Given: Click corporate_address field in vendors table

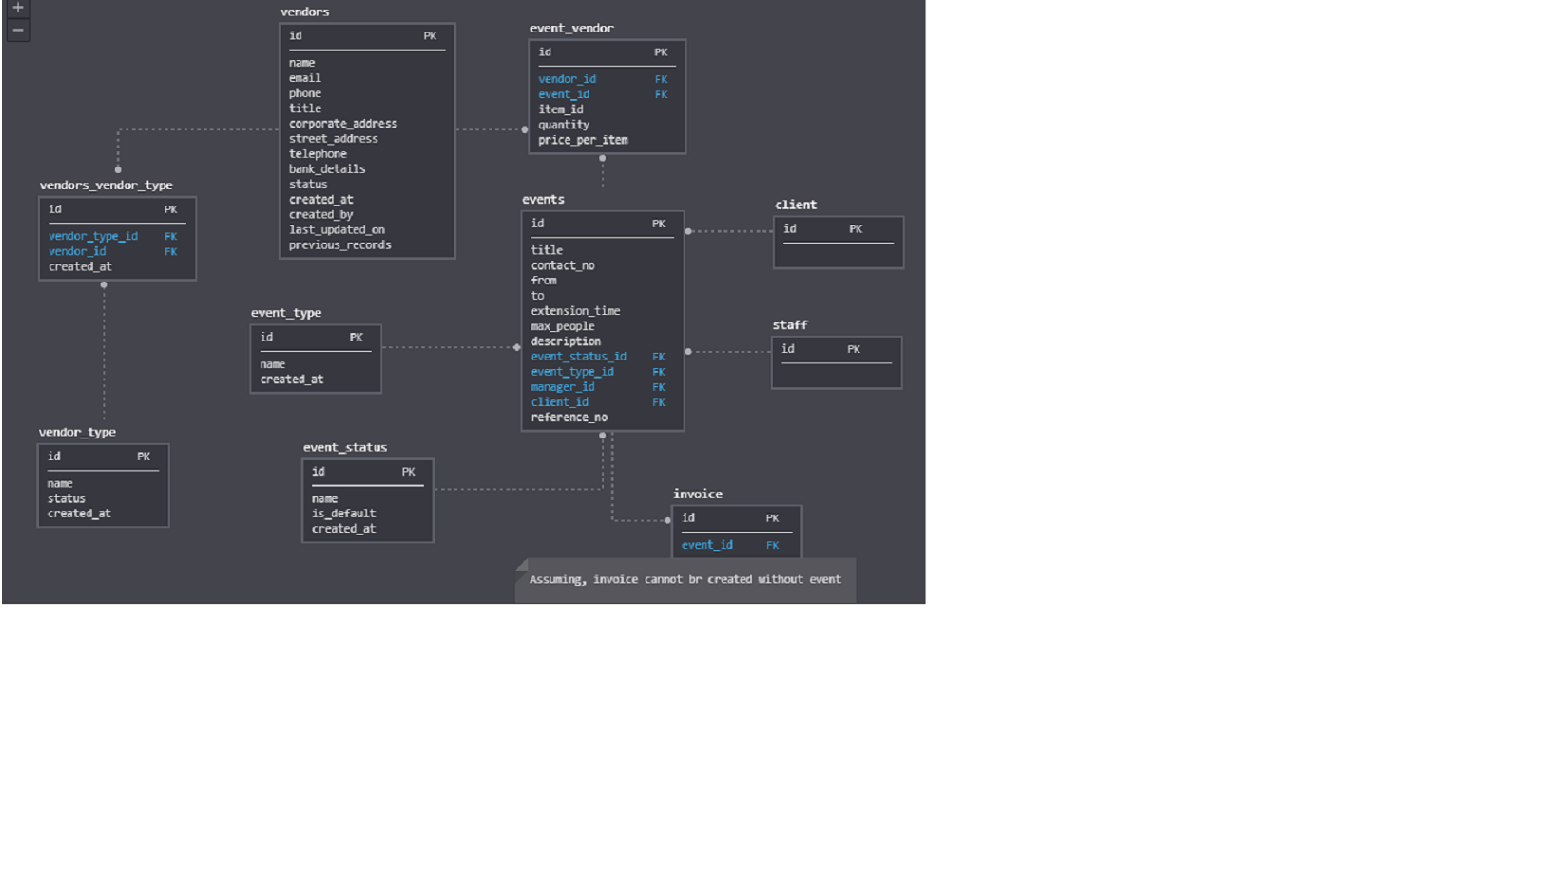Looking at the screenshot, I should pyautogui.click(x=343, y=124).
